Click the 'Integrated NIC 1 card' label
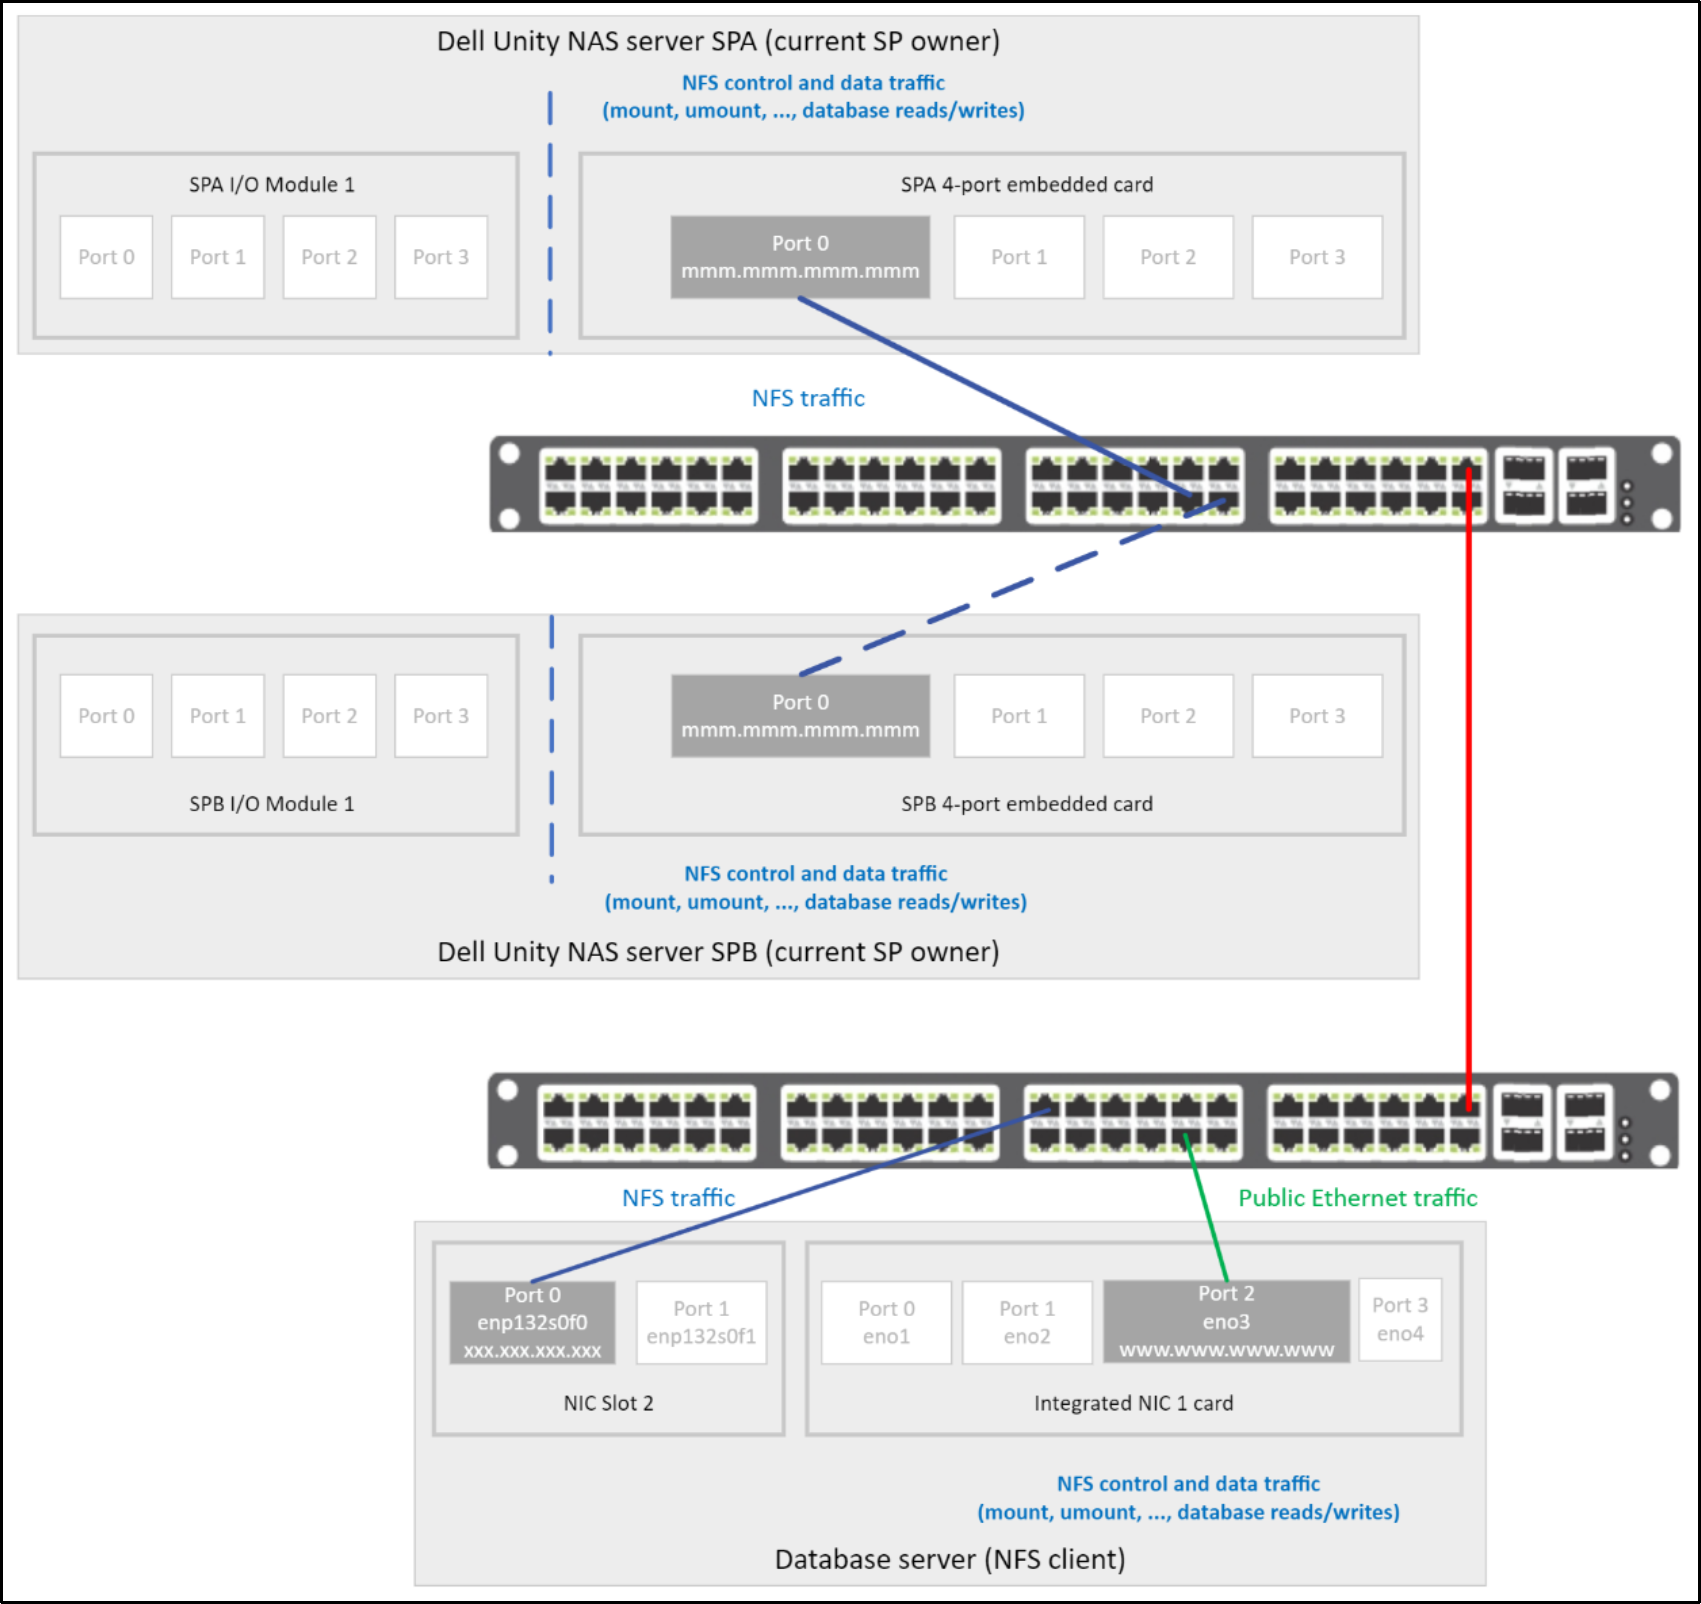1701x1604 pixels. coord(1133,1403)
